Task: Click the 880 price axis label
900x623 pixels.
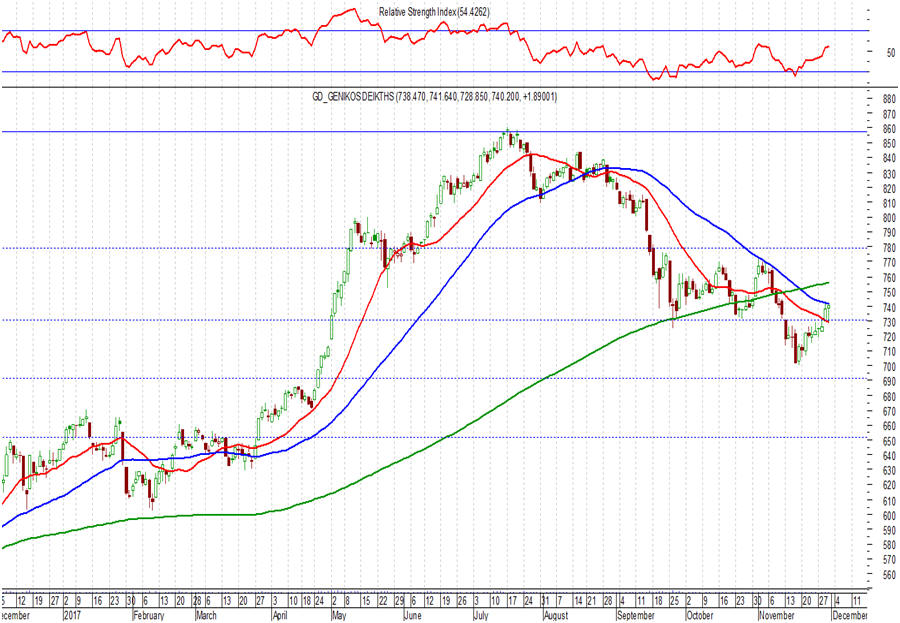Action: tap(889, 99)
